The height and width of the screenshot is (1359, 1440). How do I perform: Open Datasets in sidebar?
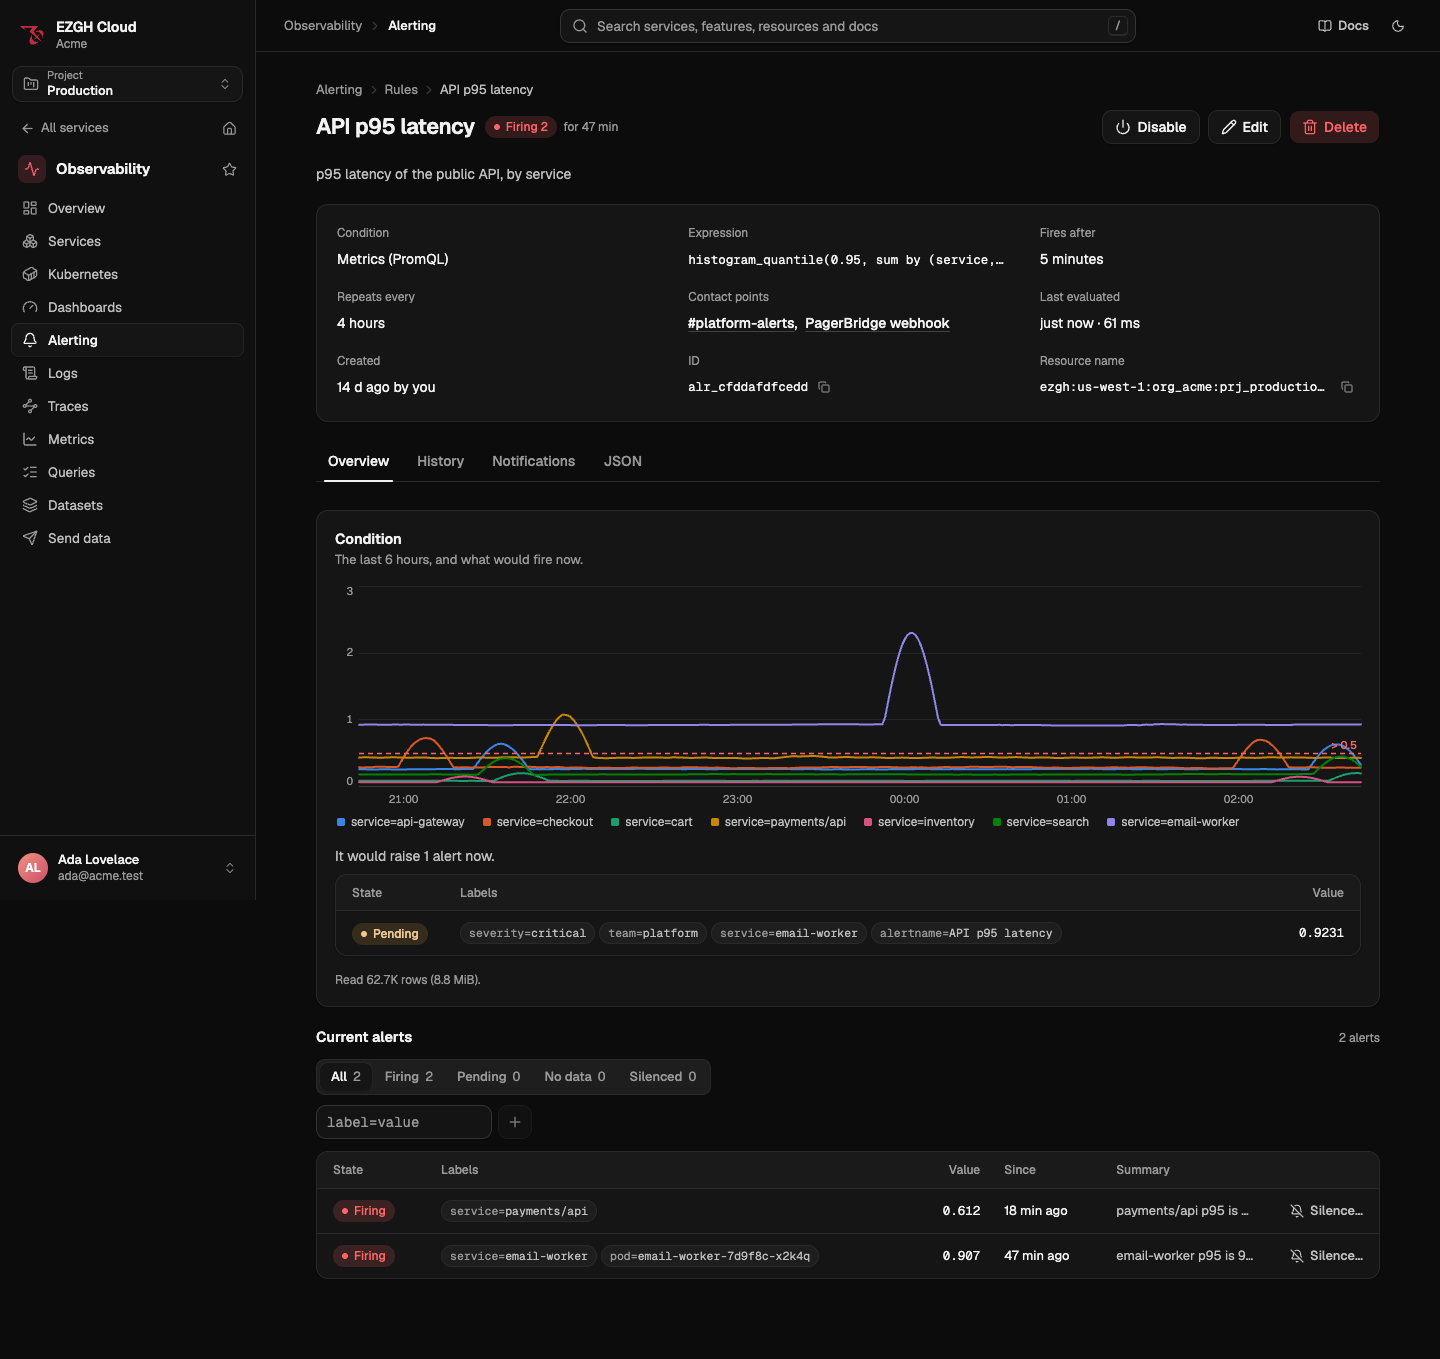[x=127, y=505]
